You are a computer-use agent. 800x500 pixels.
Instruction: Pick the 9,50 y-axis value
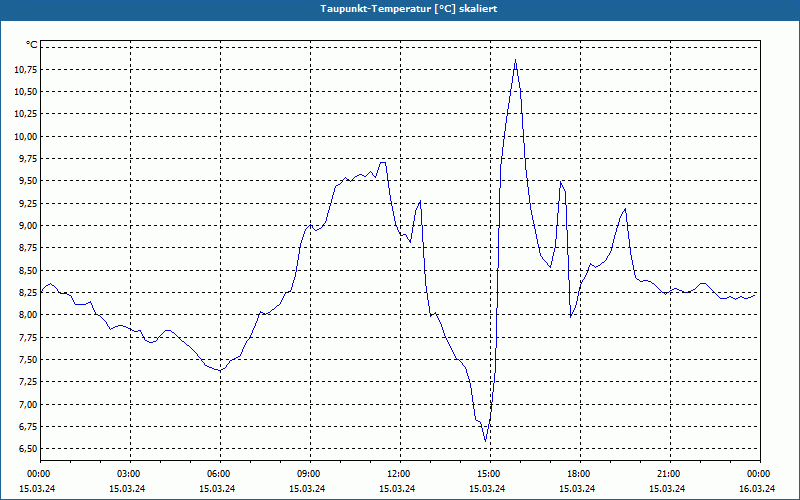27,181
